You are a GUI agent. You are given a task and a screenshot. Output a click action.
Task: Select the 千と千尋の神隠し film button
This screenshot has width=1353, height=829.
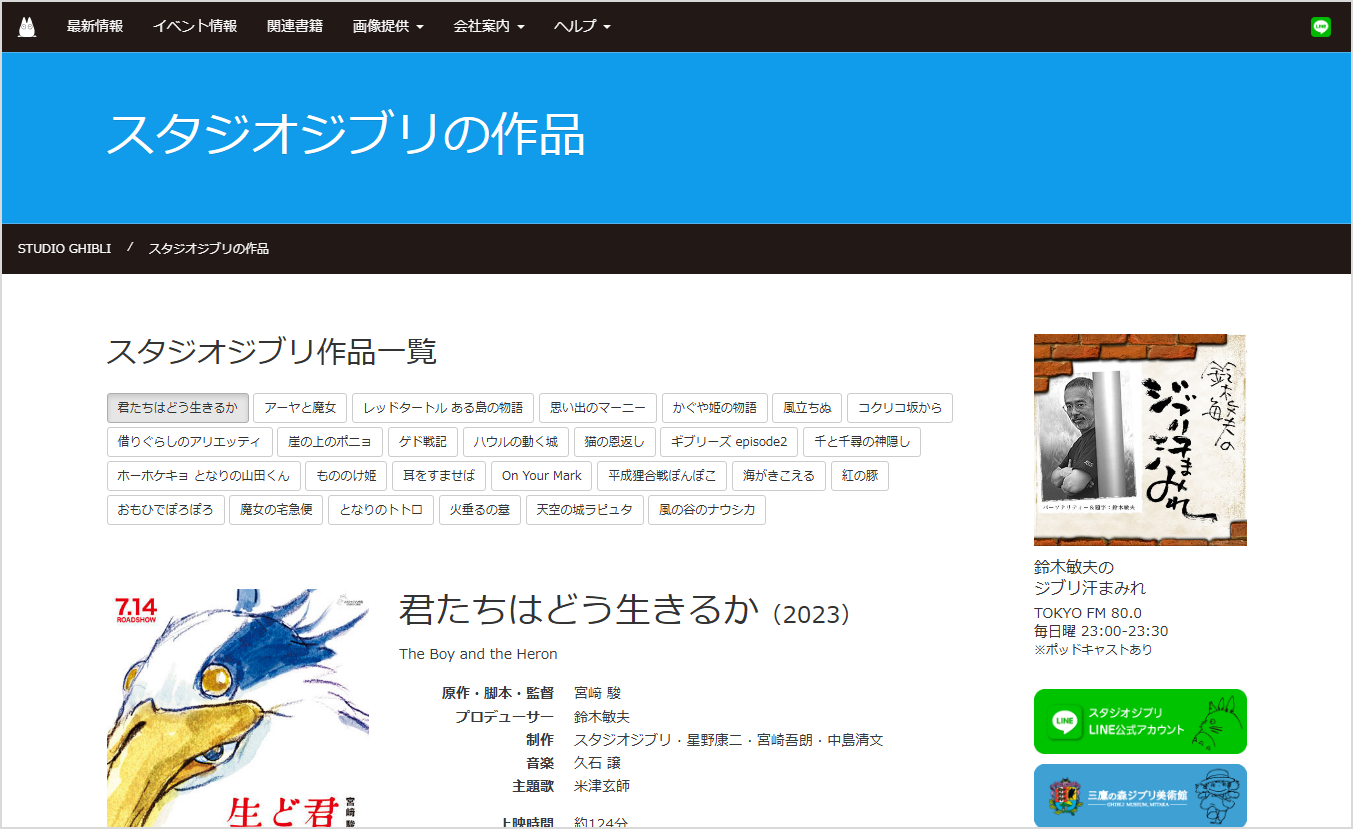tap(862, 442)
